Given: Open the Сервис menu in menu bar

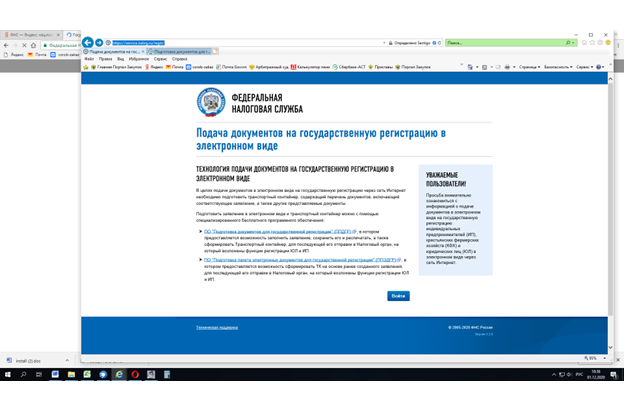Looking at the screenshot, I should 160,59.
